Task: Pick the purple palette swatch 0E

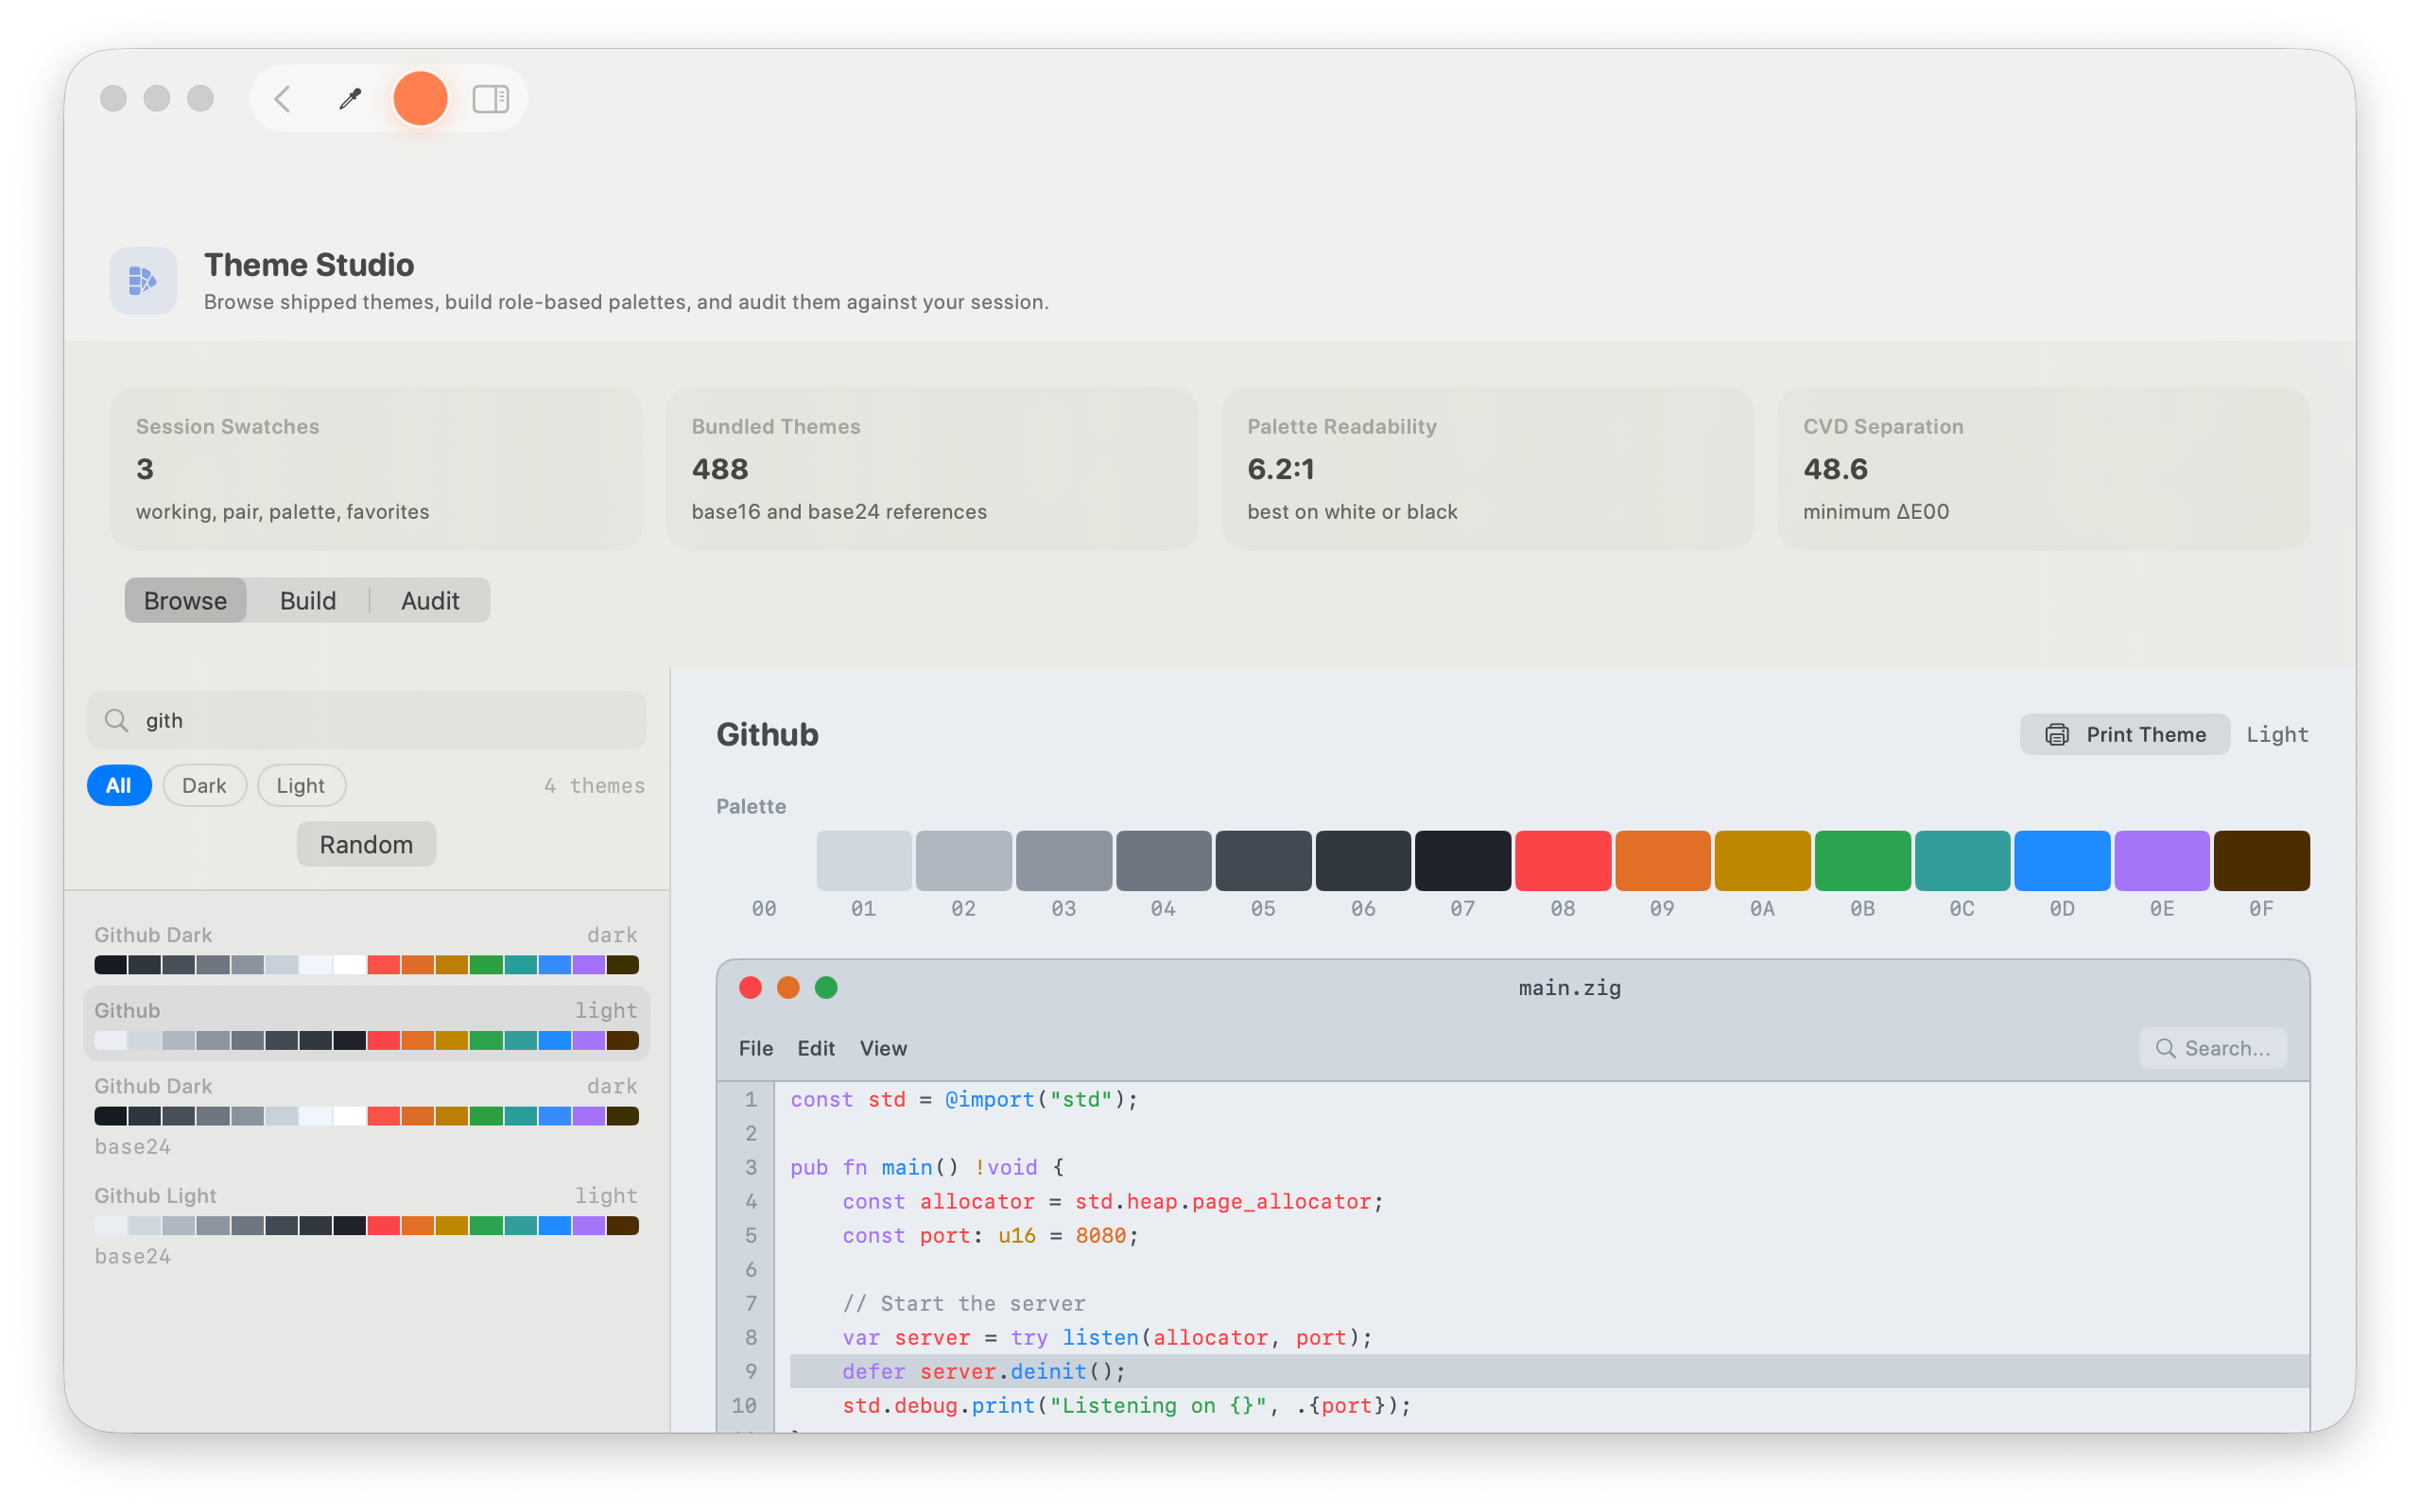Action: [2162, 861]
